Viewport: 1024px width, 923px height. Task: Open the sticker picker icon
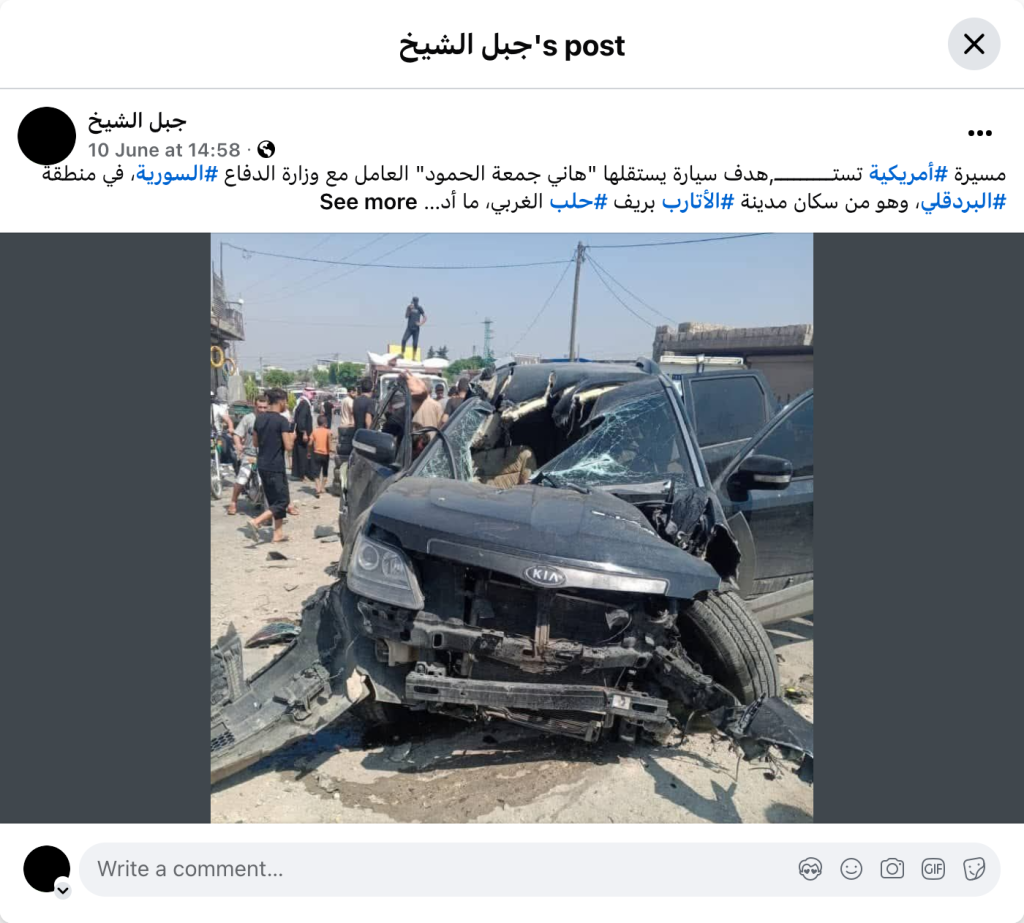[974, 869]
